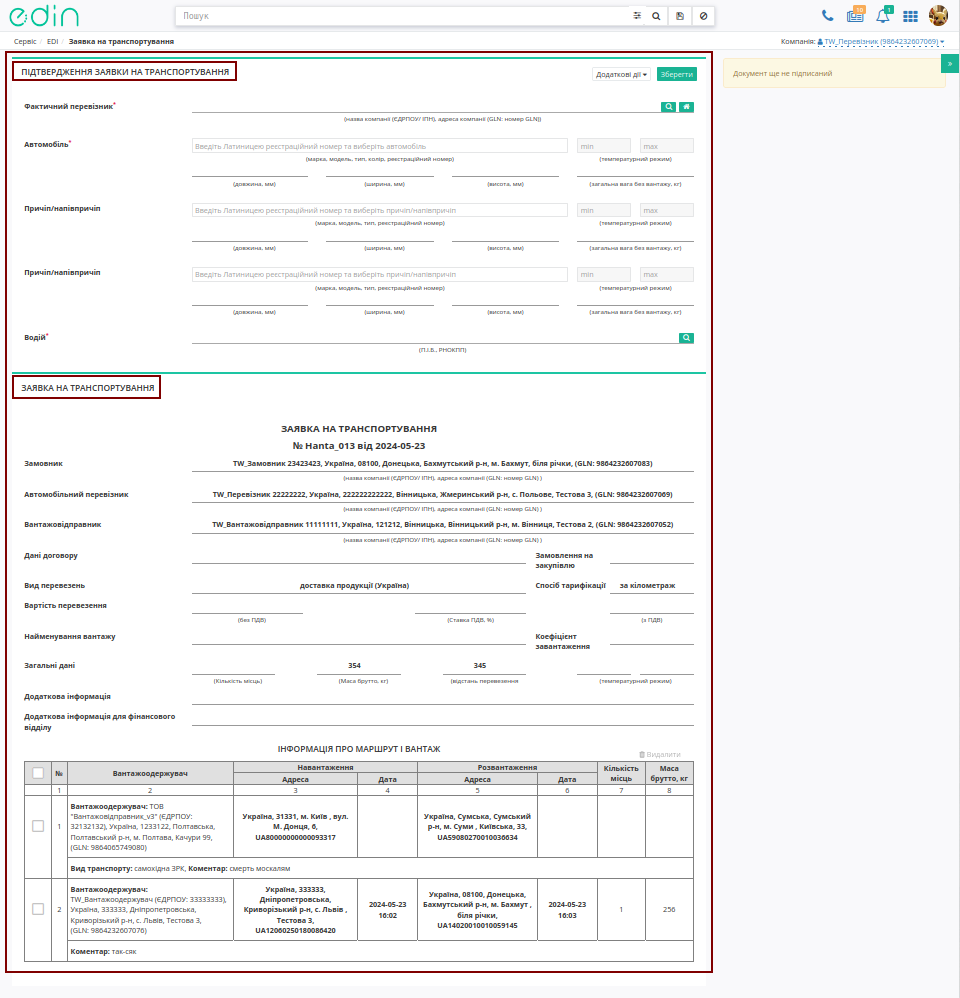Click first Причіп/напівпричіп min temperature field
The width and height of the screenshot is (960, 998).
point(604,211)
